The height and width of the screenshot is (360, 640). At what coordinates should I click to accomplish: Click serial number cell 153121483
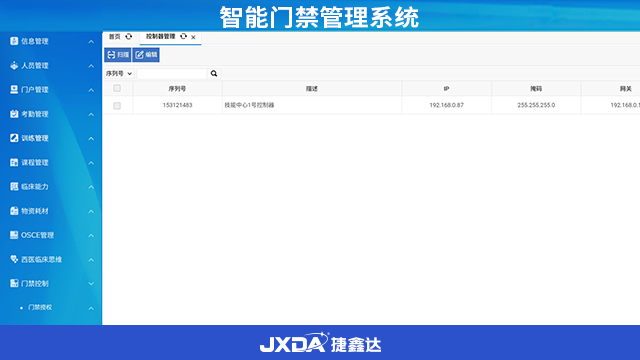pyautogui.click(x=178, y=105)
